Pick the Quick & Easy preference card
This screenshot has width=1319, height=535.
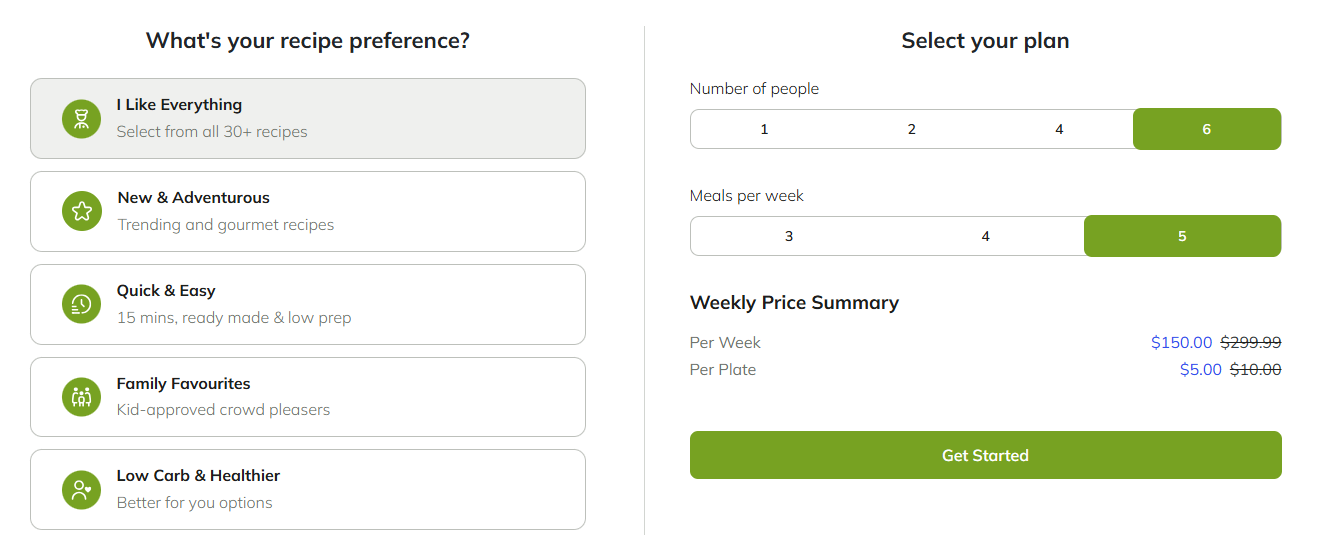click(x=308, y=304)
